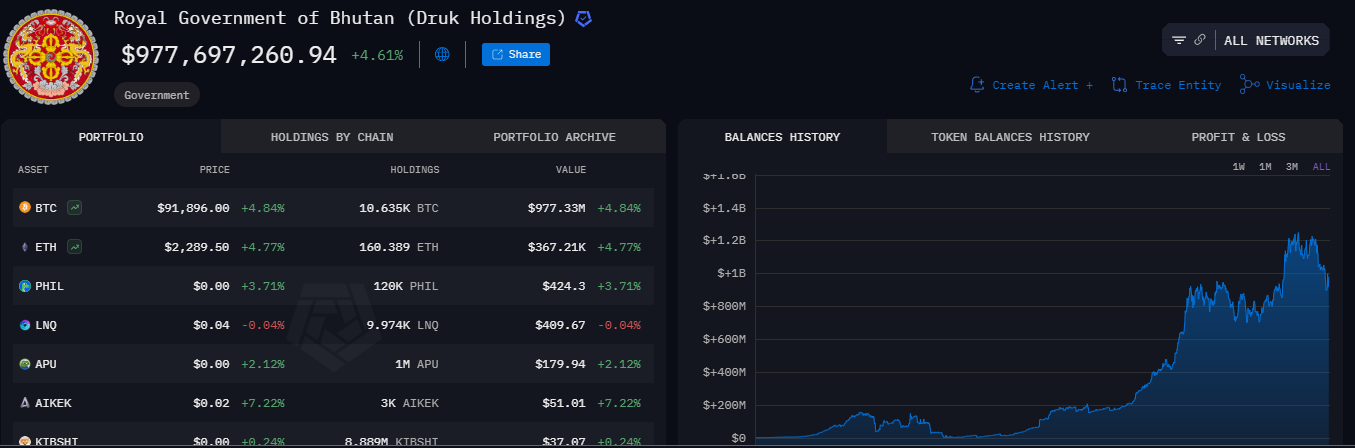Click the PHIL token icon
The image size is (1355, 448).
coord(25,286)
